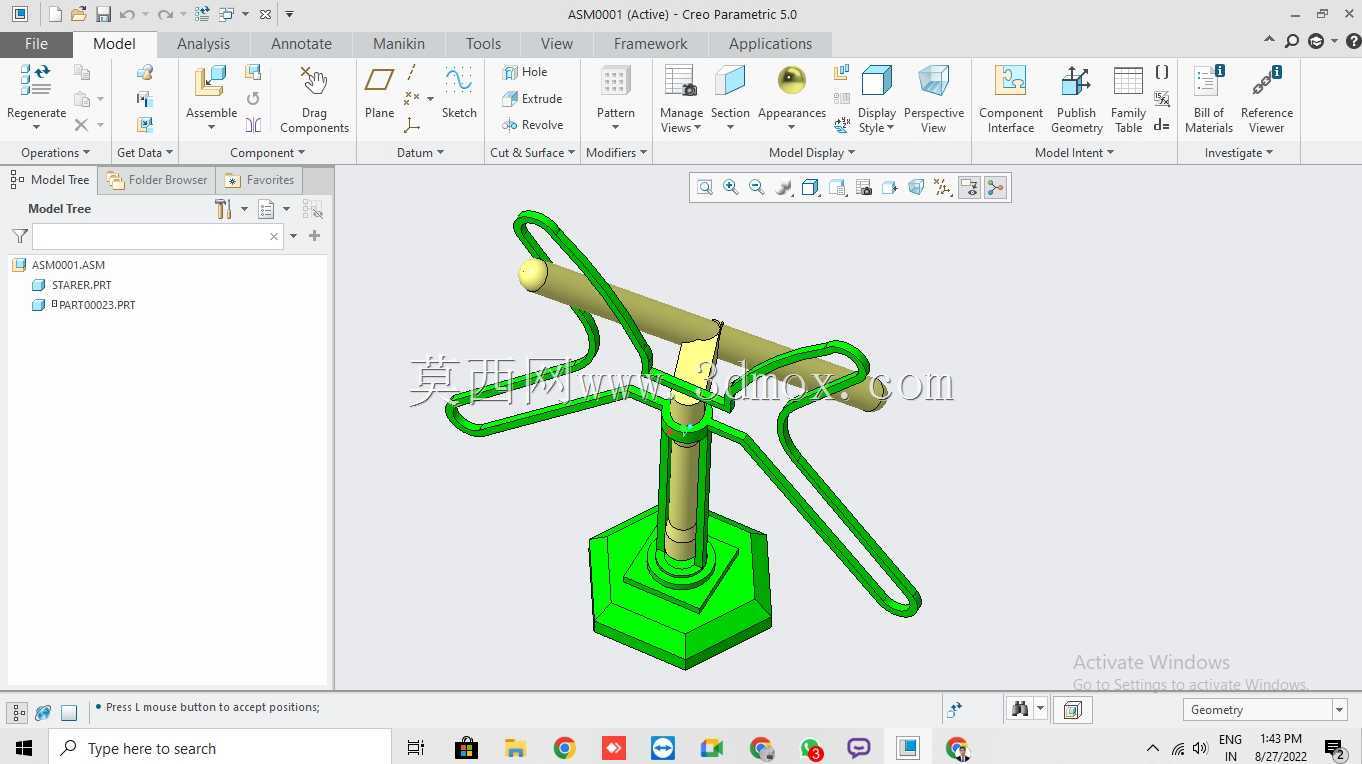Viewport: 1362px width, 764px height.
Task: Open the Favorites tab
Action: coord(260,180)
